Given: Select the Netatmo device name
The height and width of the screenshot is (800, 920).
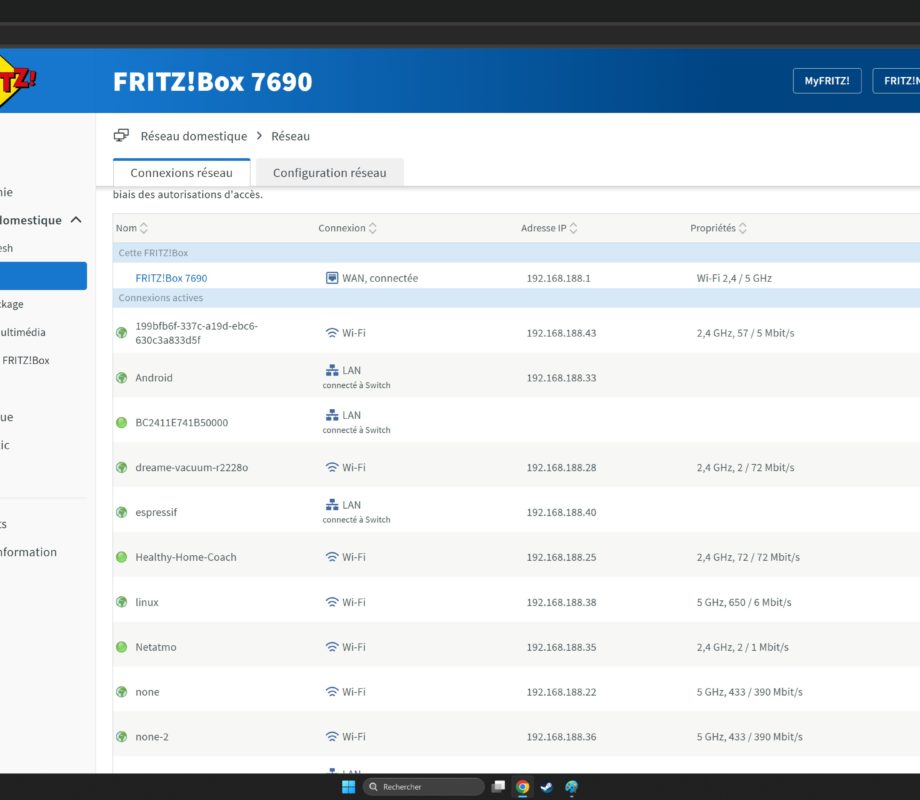Looking at the screenshot, I should tap(156, 647).
